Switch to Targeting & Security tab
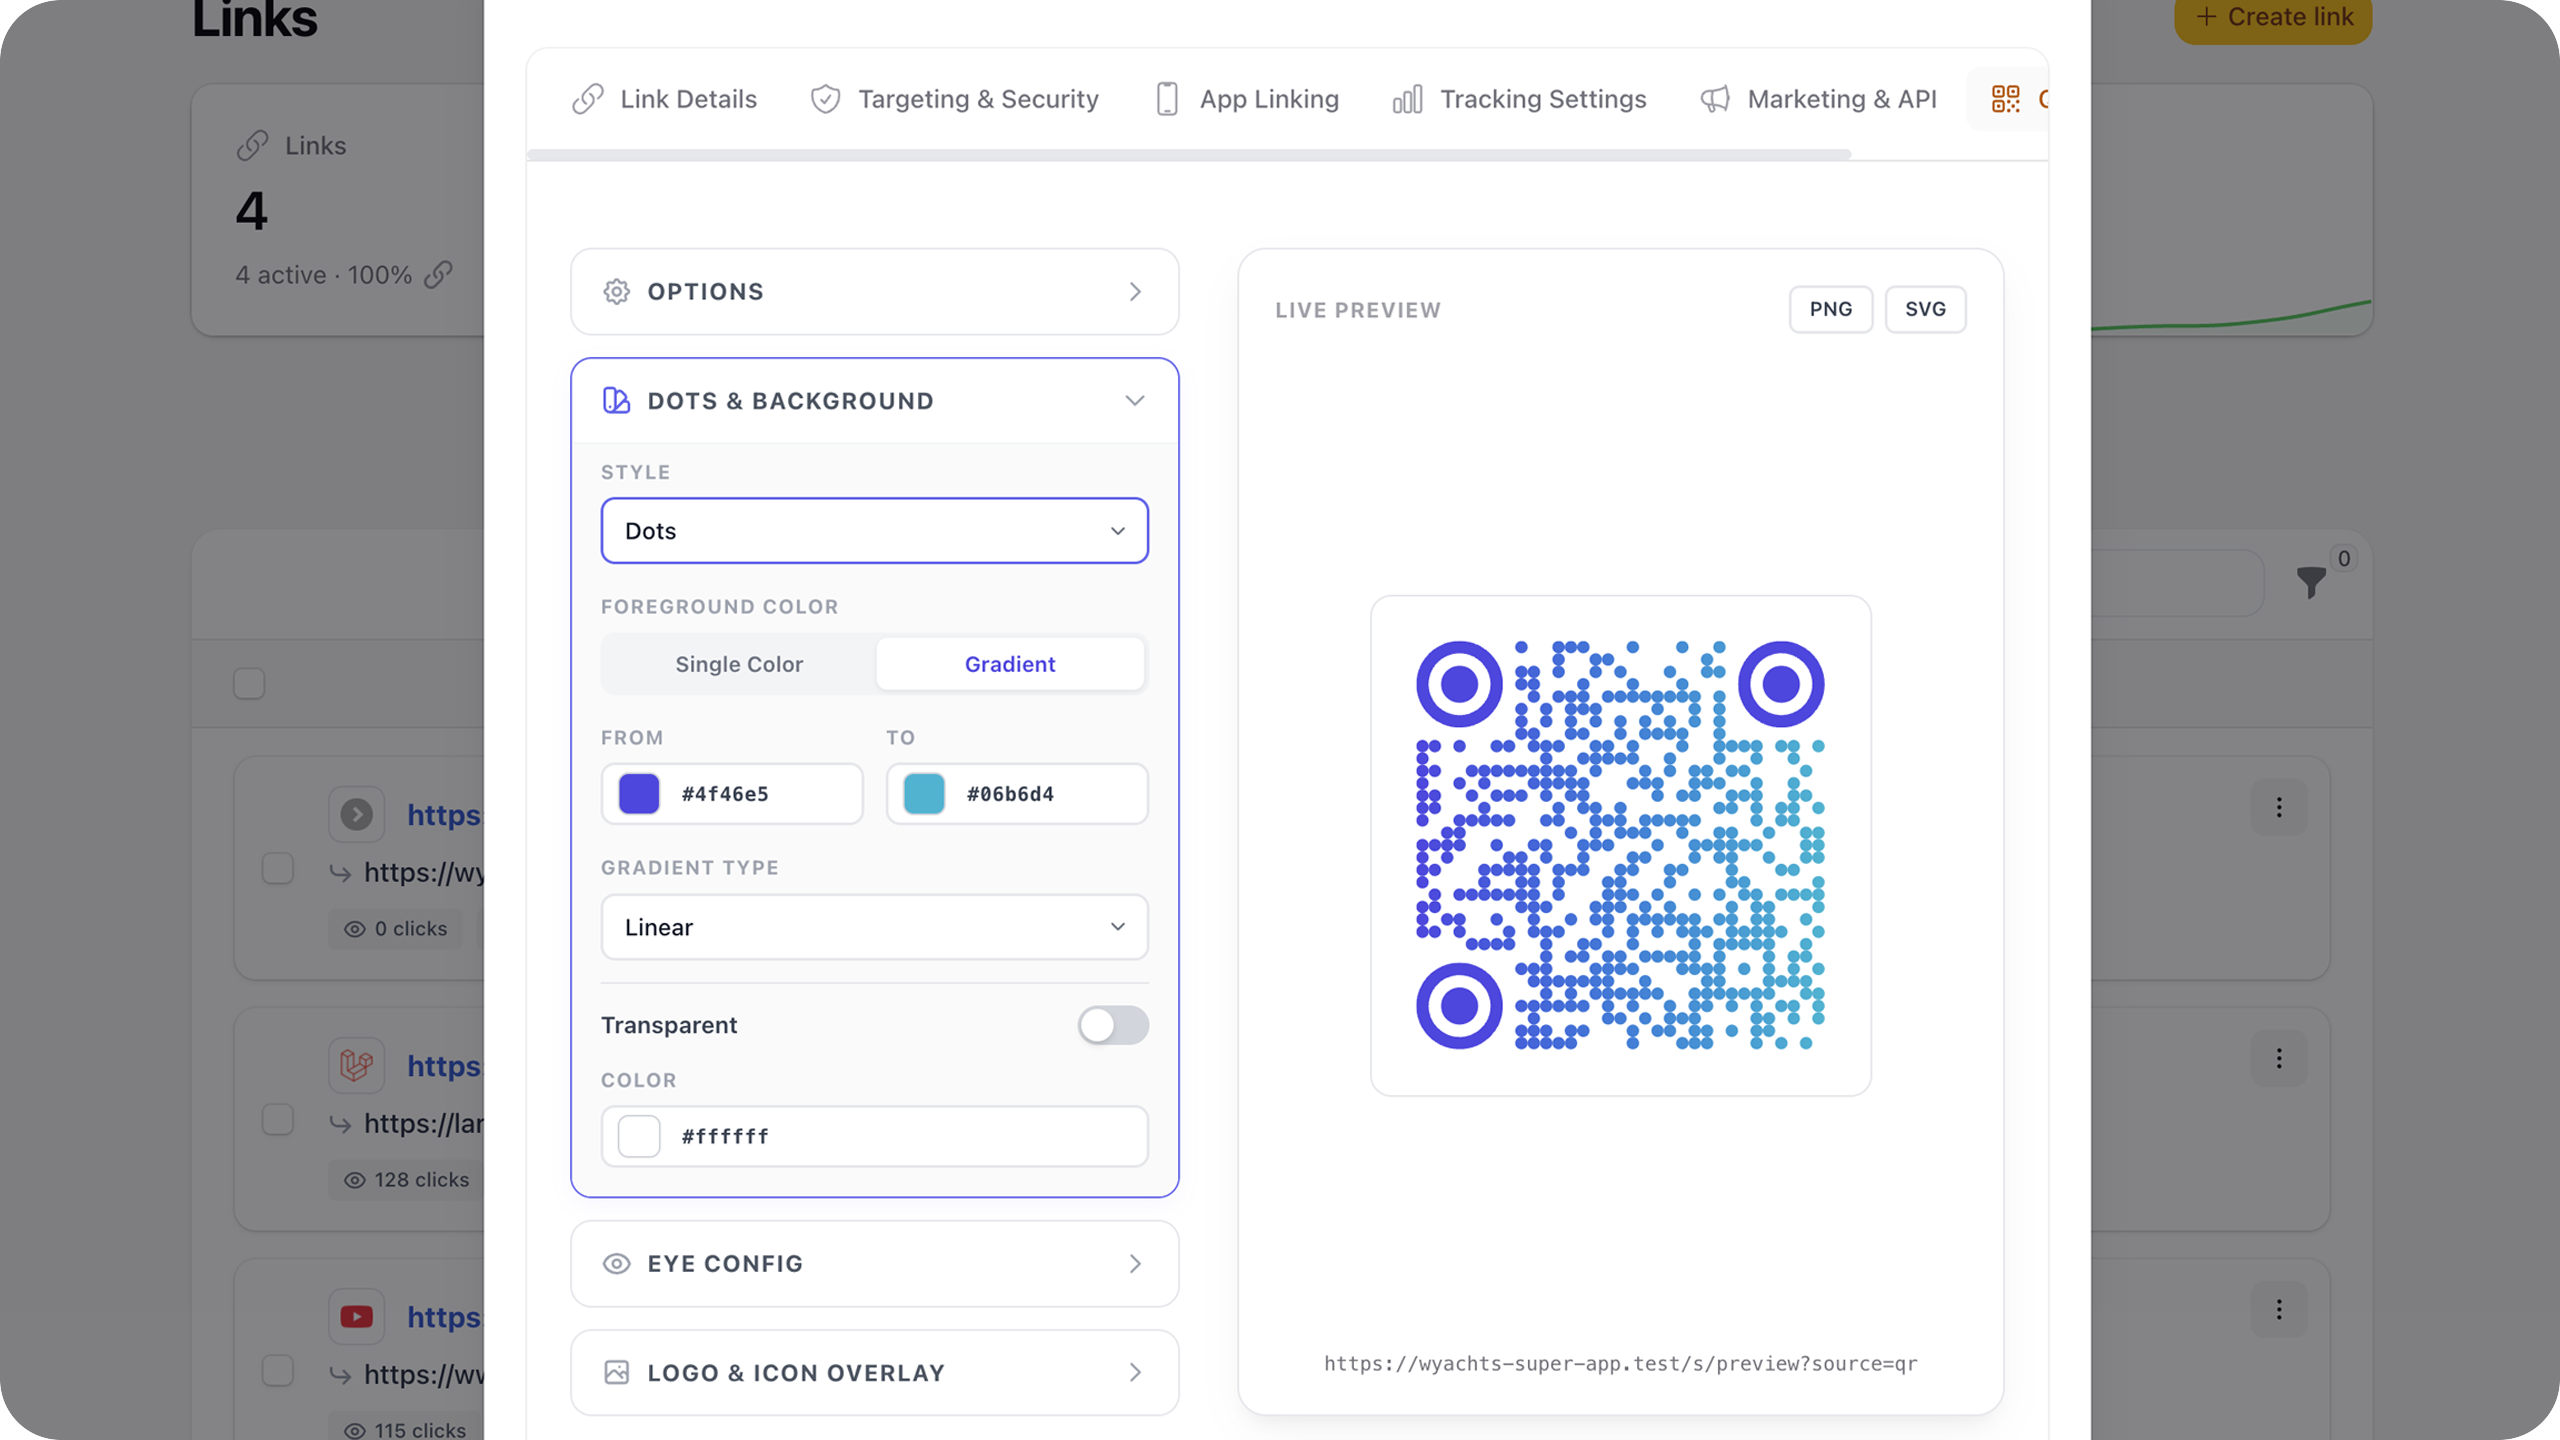Image resolution: width=2560 pixels, height=1440 pixels. 954,99
